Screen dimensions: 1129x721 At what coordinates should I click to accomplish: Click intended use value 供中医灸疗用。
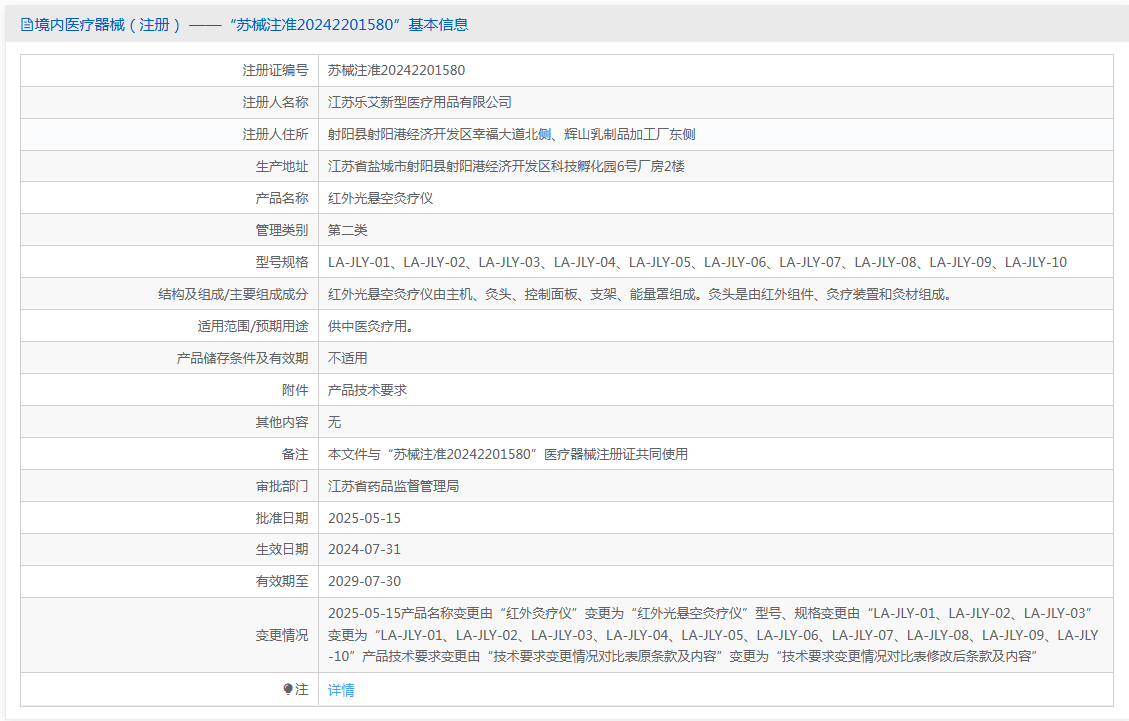click(371, 326)
